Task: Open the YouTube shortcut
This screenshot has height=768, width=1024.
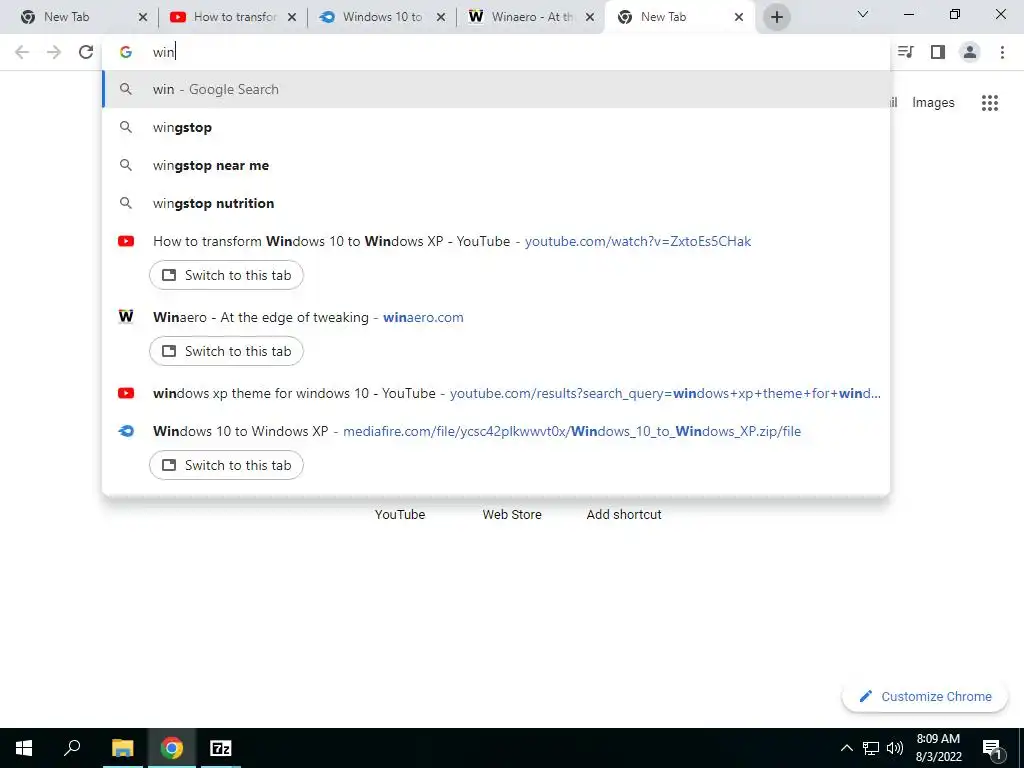Action: coord(400,515)
